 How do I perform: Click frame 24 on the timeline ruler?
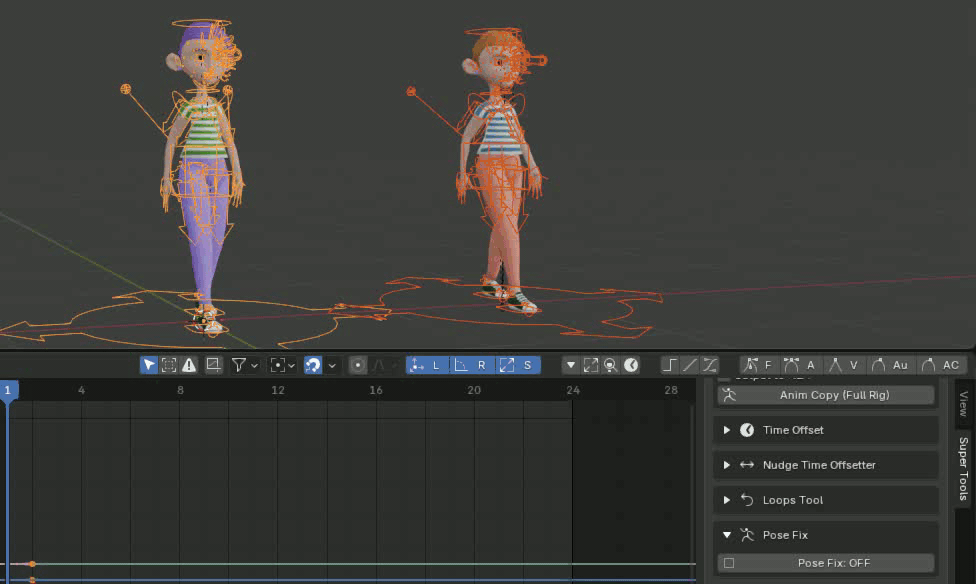(x=573, y=390)
